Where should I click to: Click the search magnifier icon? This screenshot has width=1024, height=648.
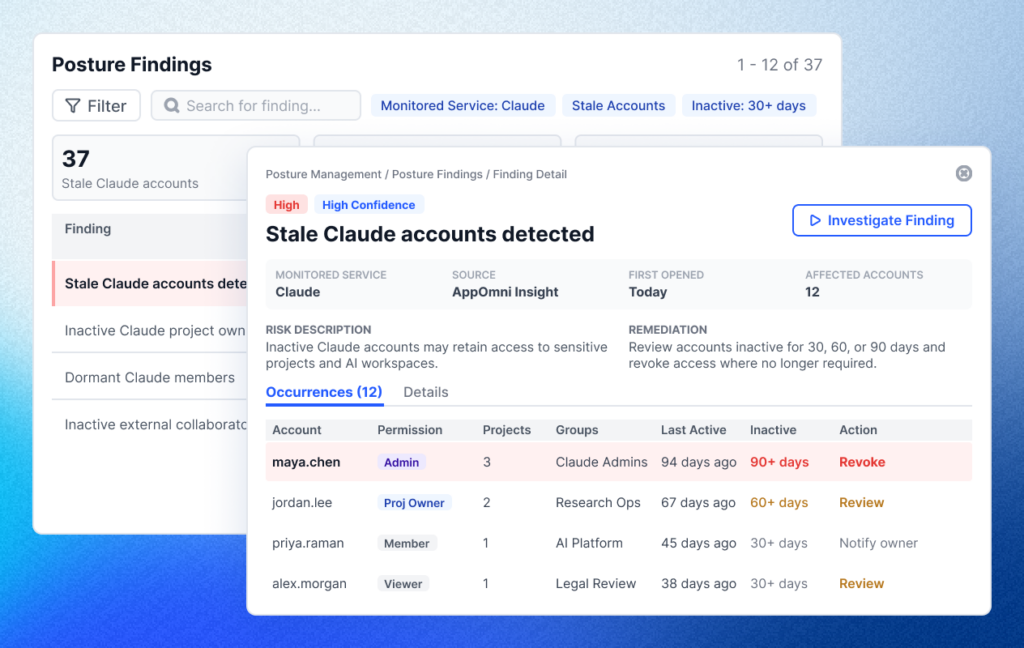[172, 106]
